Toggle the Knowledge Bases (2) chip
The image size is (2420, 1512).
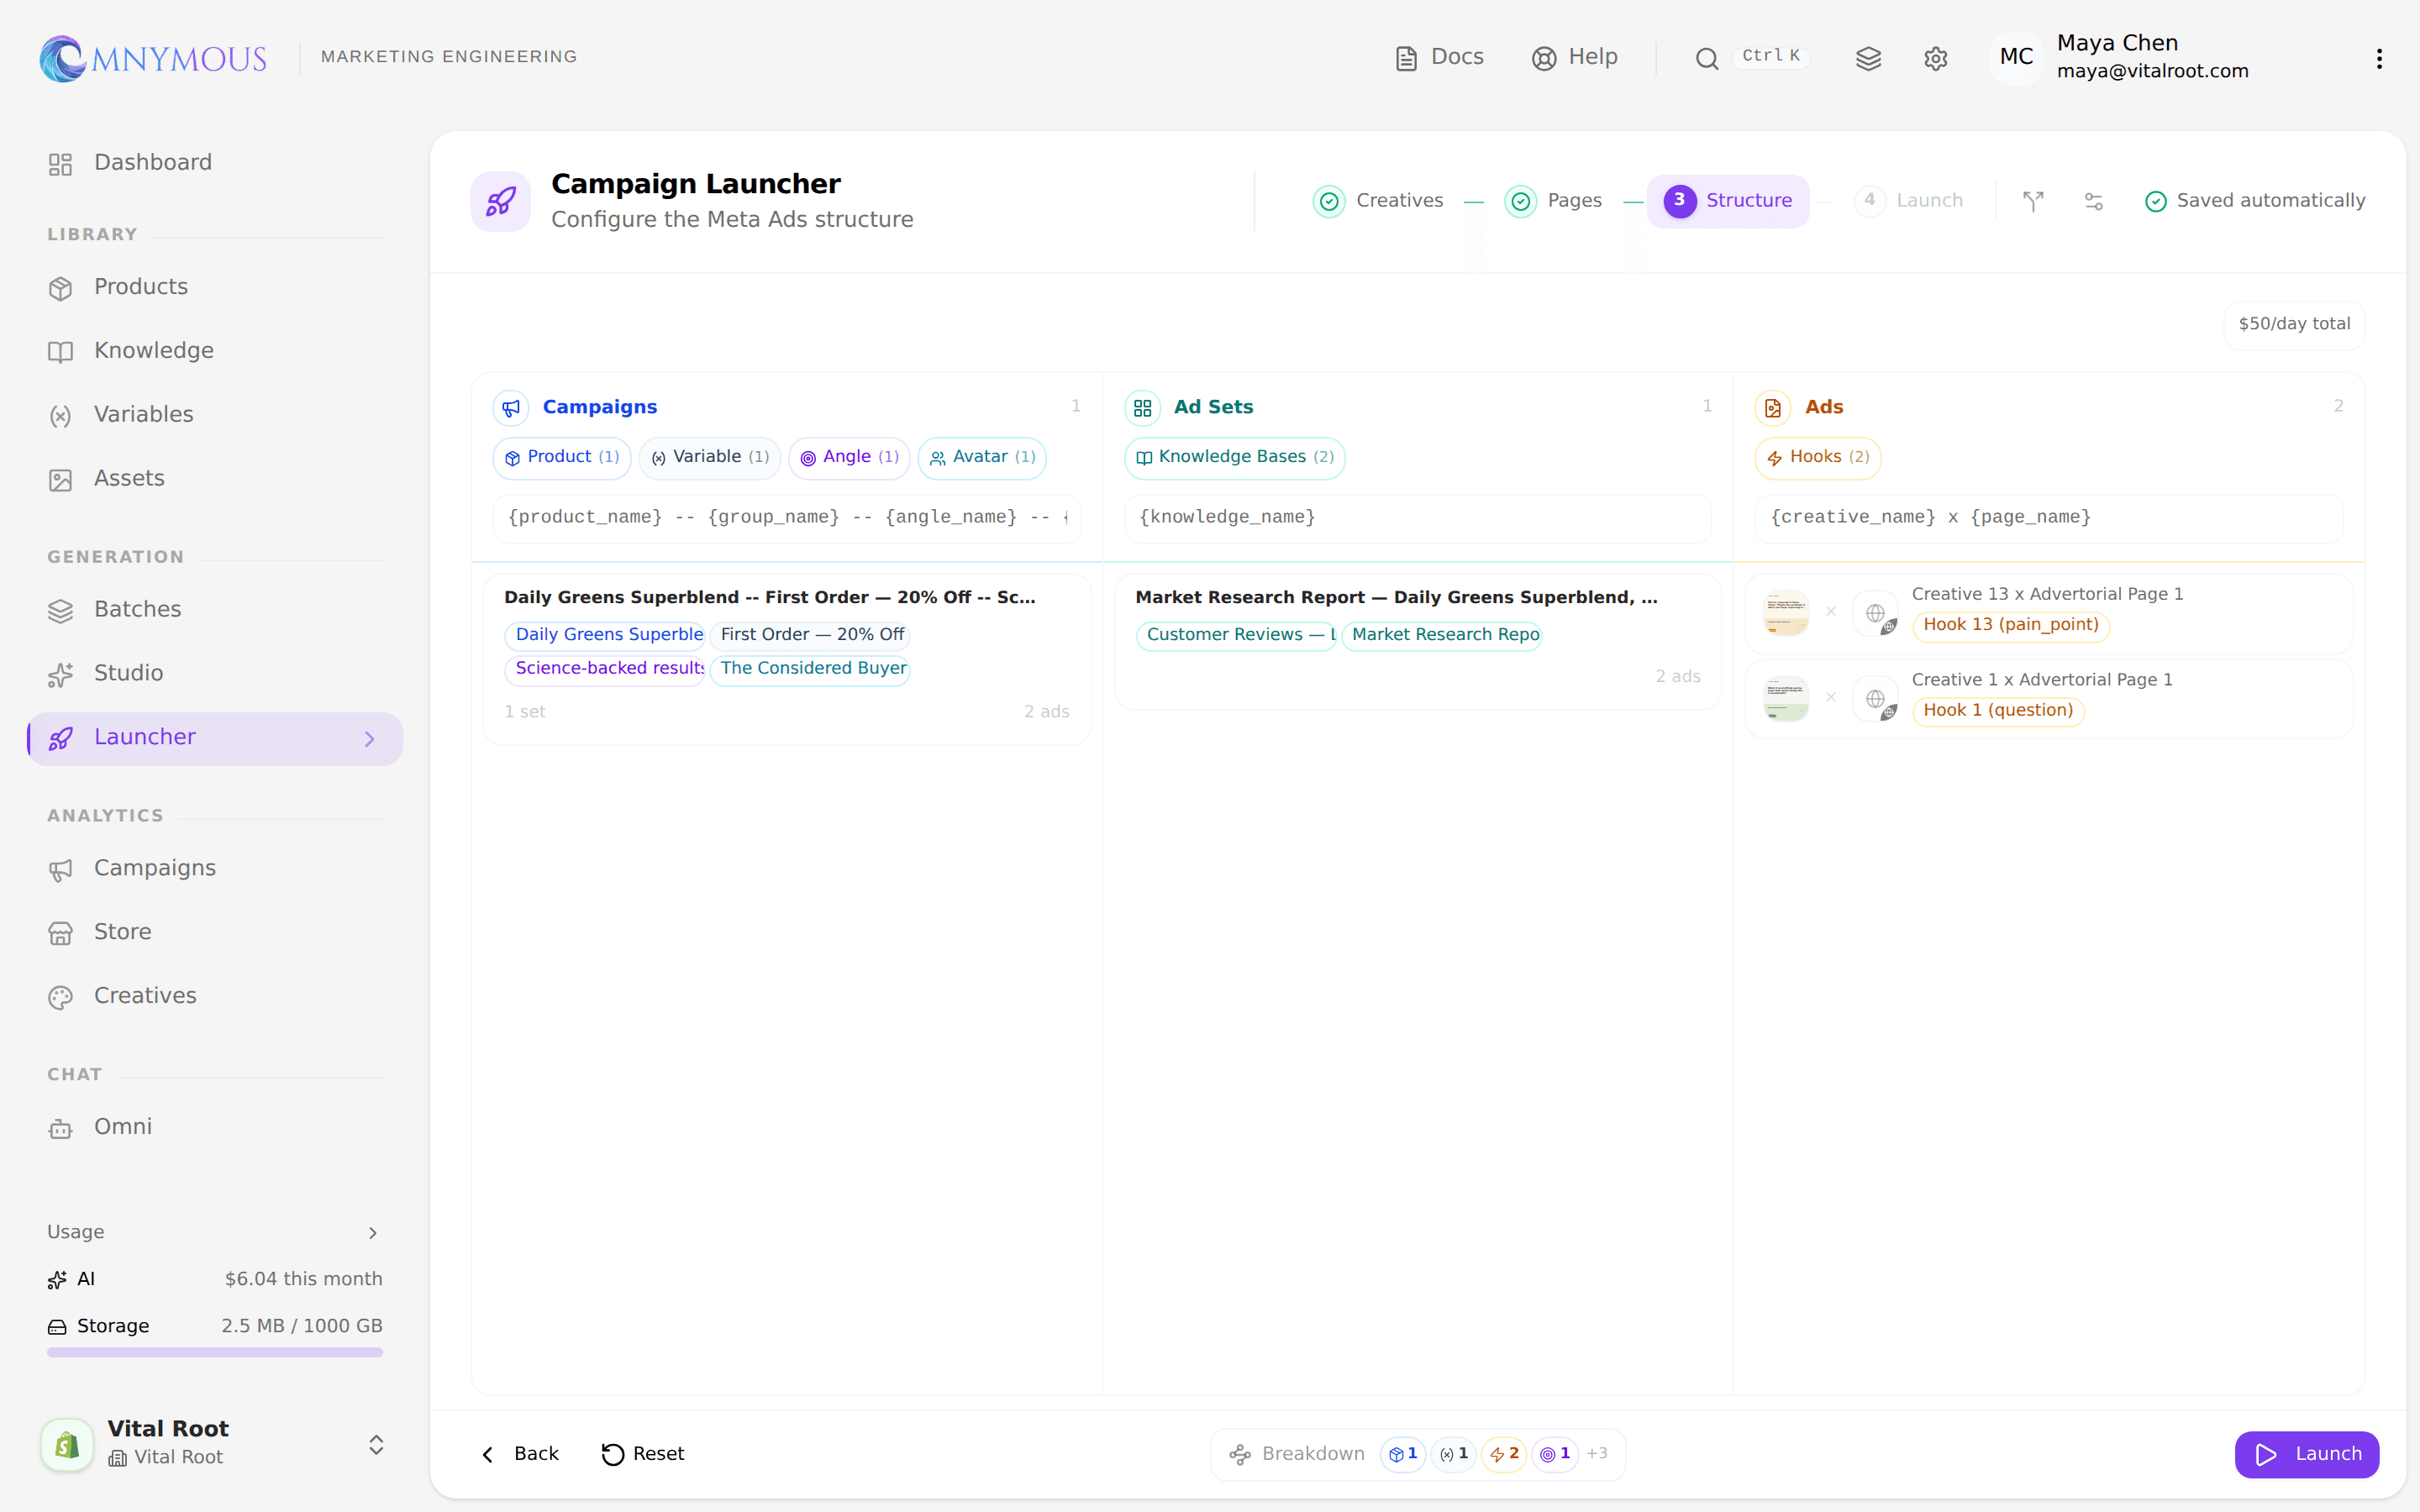[1235, 457]
